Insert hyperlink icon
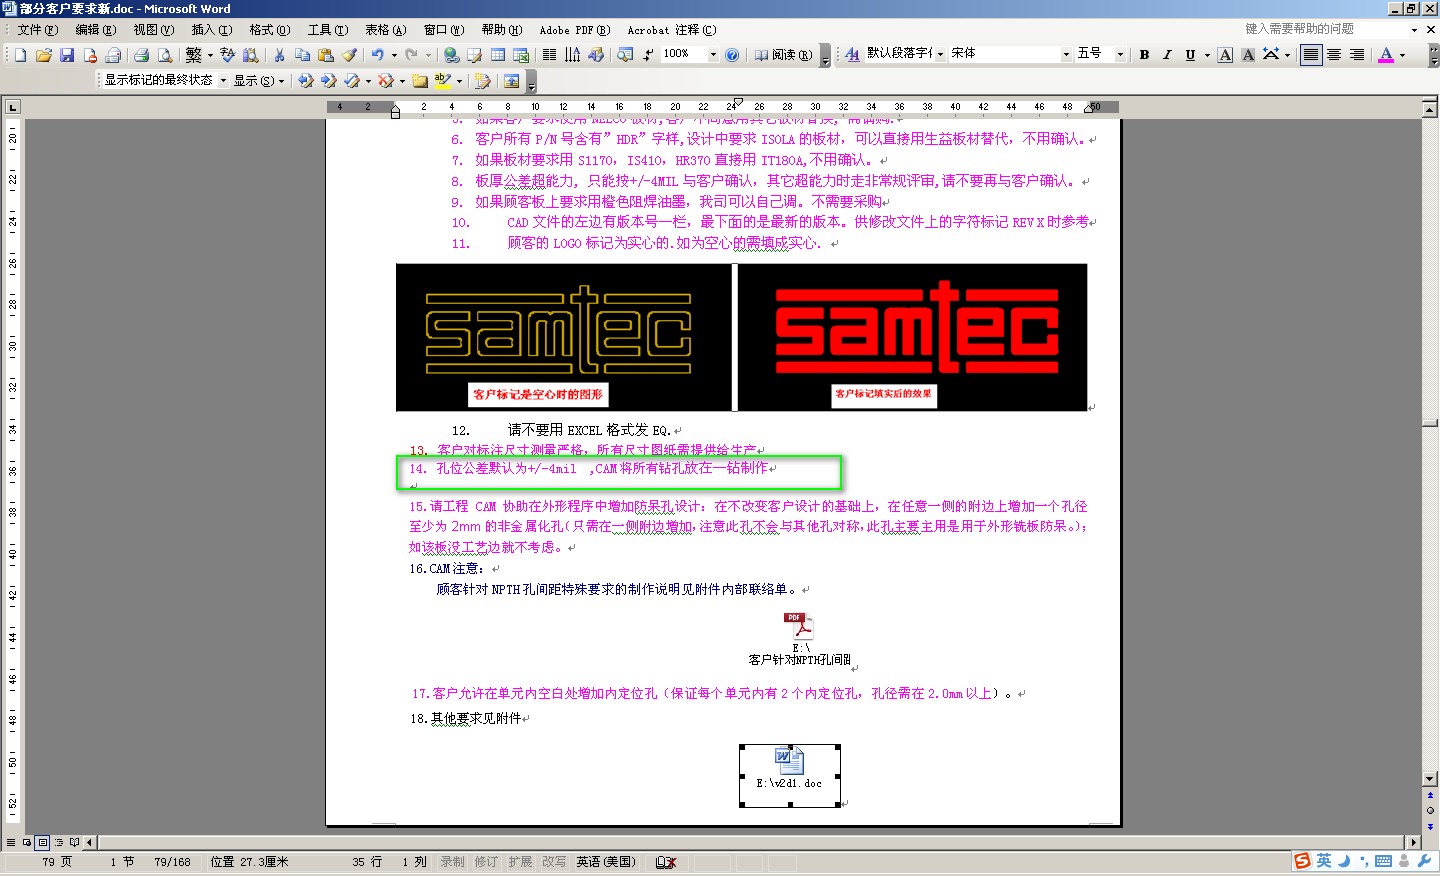Viewport: 1440px width, 876px height. (452, 55)
